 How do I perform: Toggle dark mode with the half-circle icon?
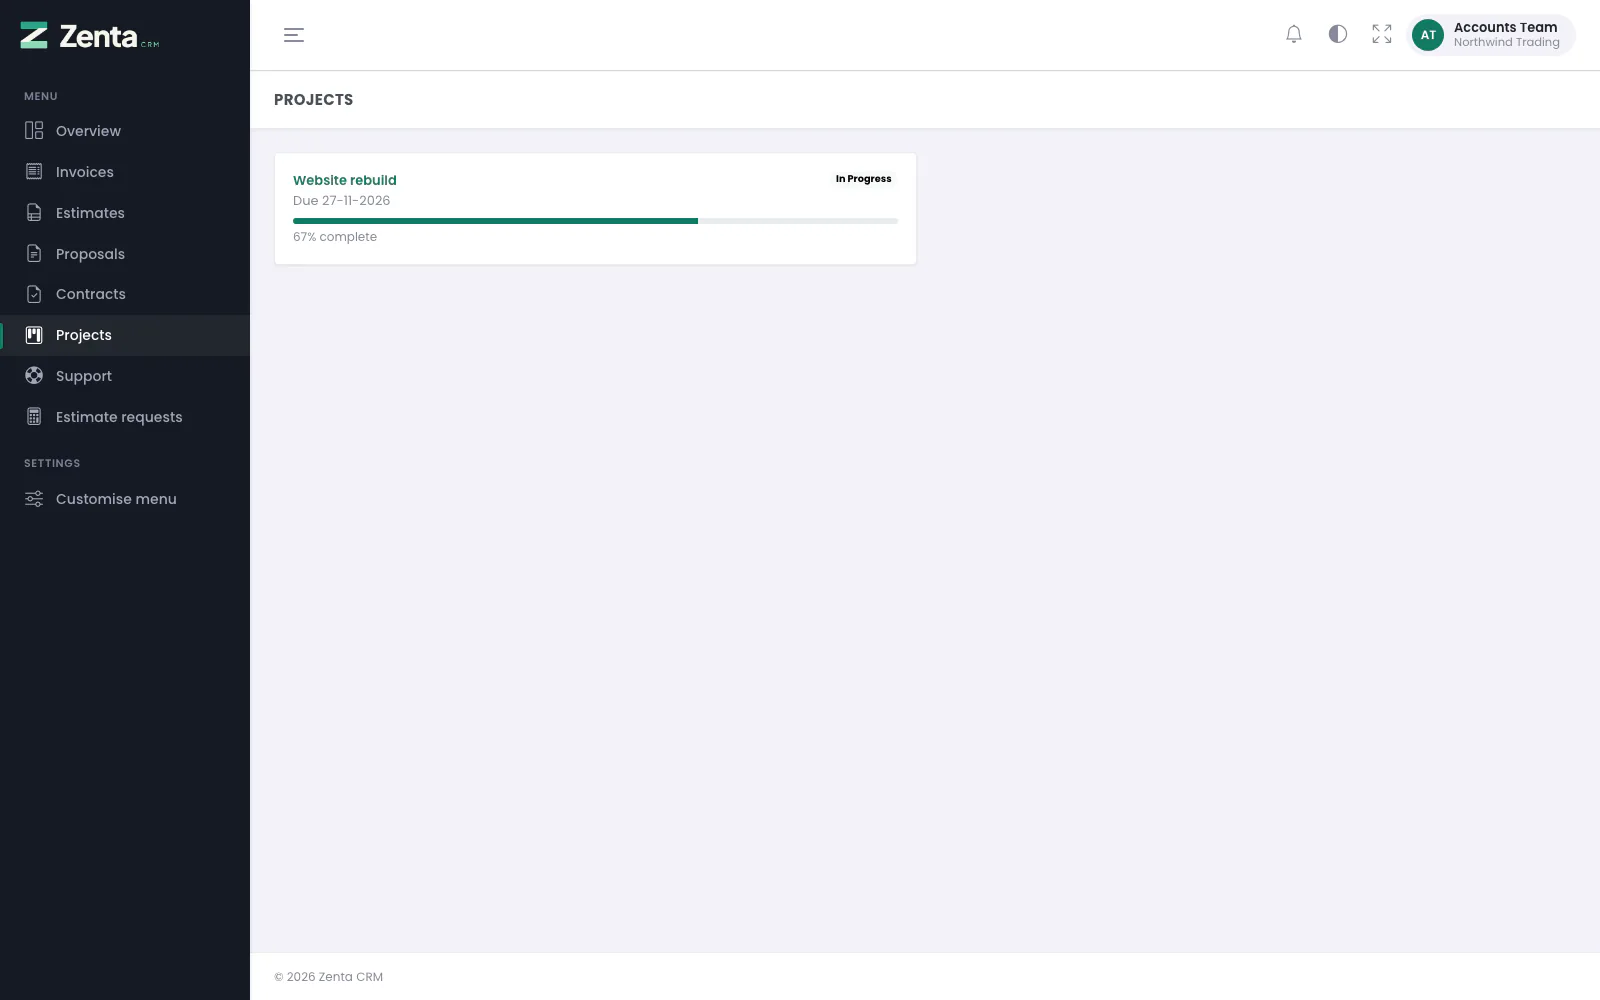coord(1338,34)
